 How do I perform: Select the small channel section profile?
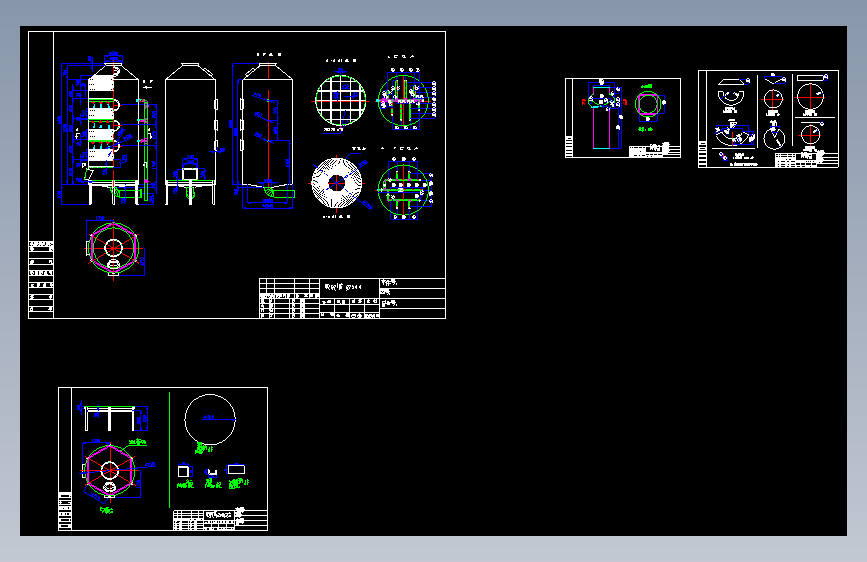tap(211, 472)
